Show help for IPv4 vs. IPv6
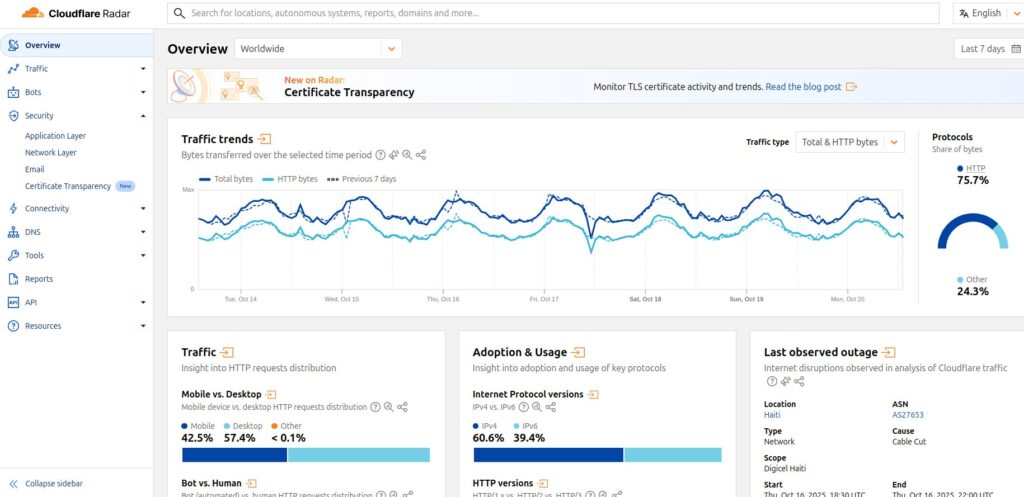Viewport: 1024px width, 497px height. 523,407
